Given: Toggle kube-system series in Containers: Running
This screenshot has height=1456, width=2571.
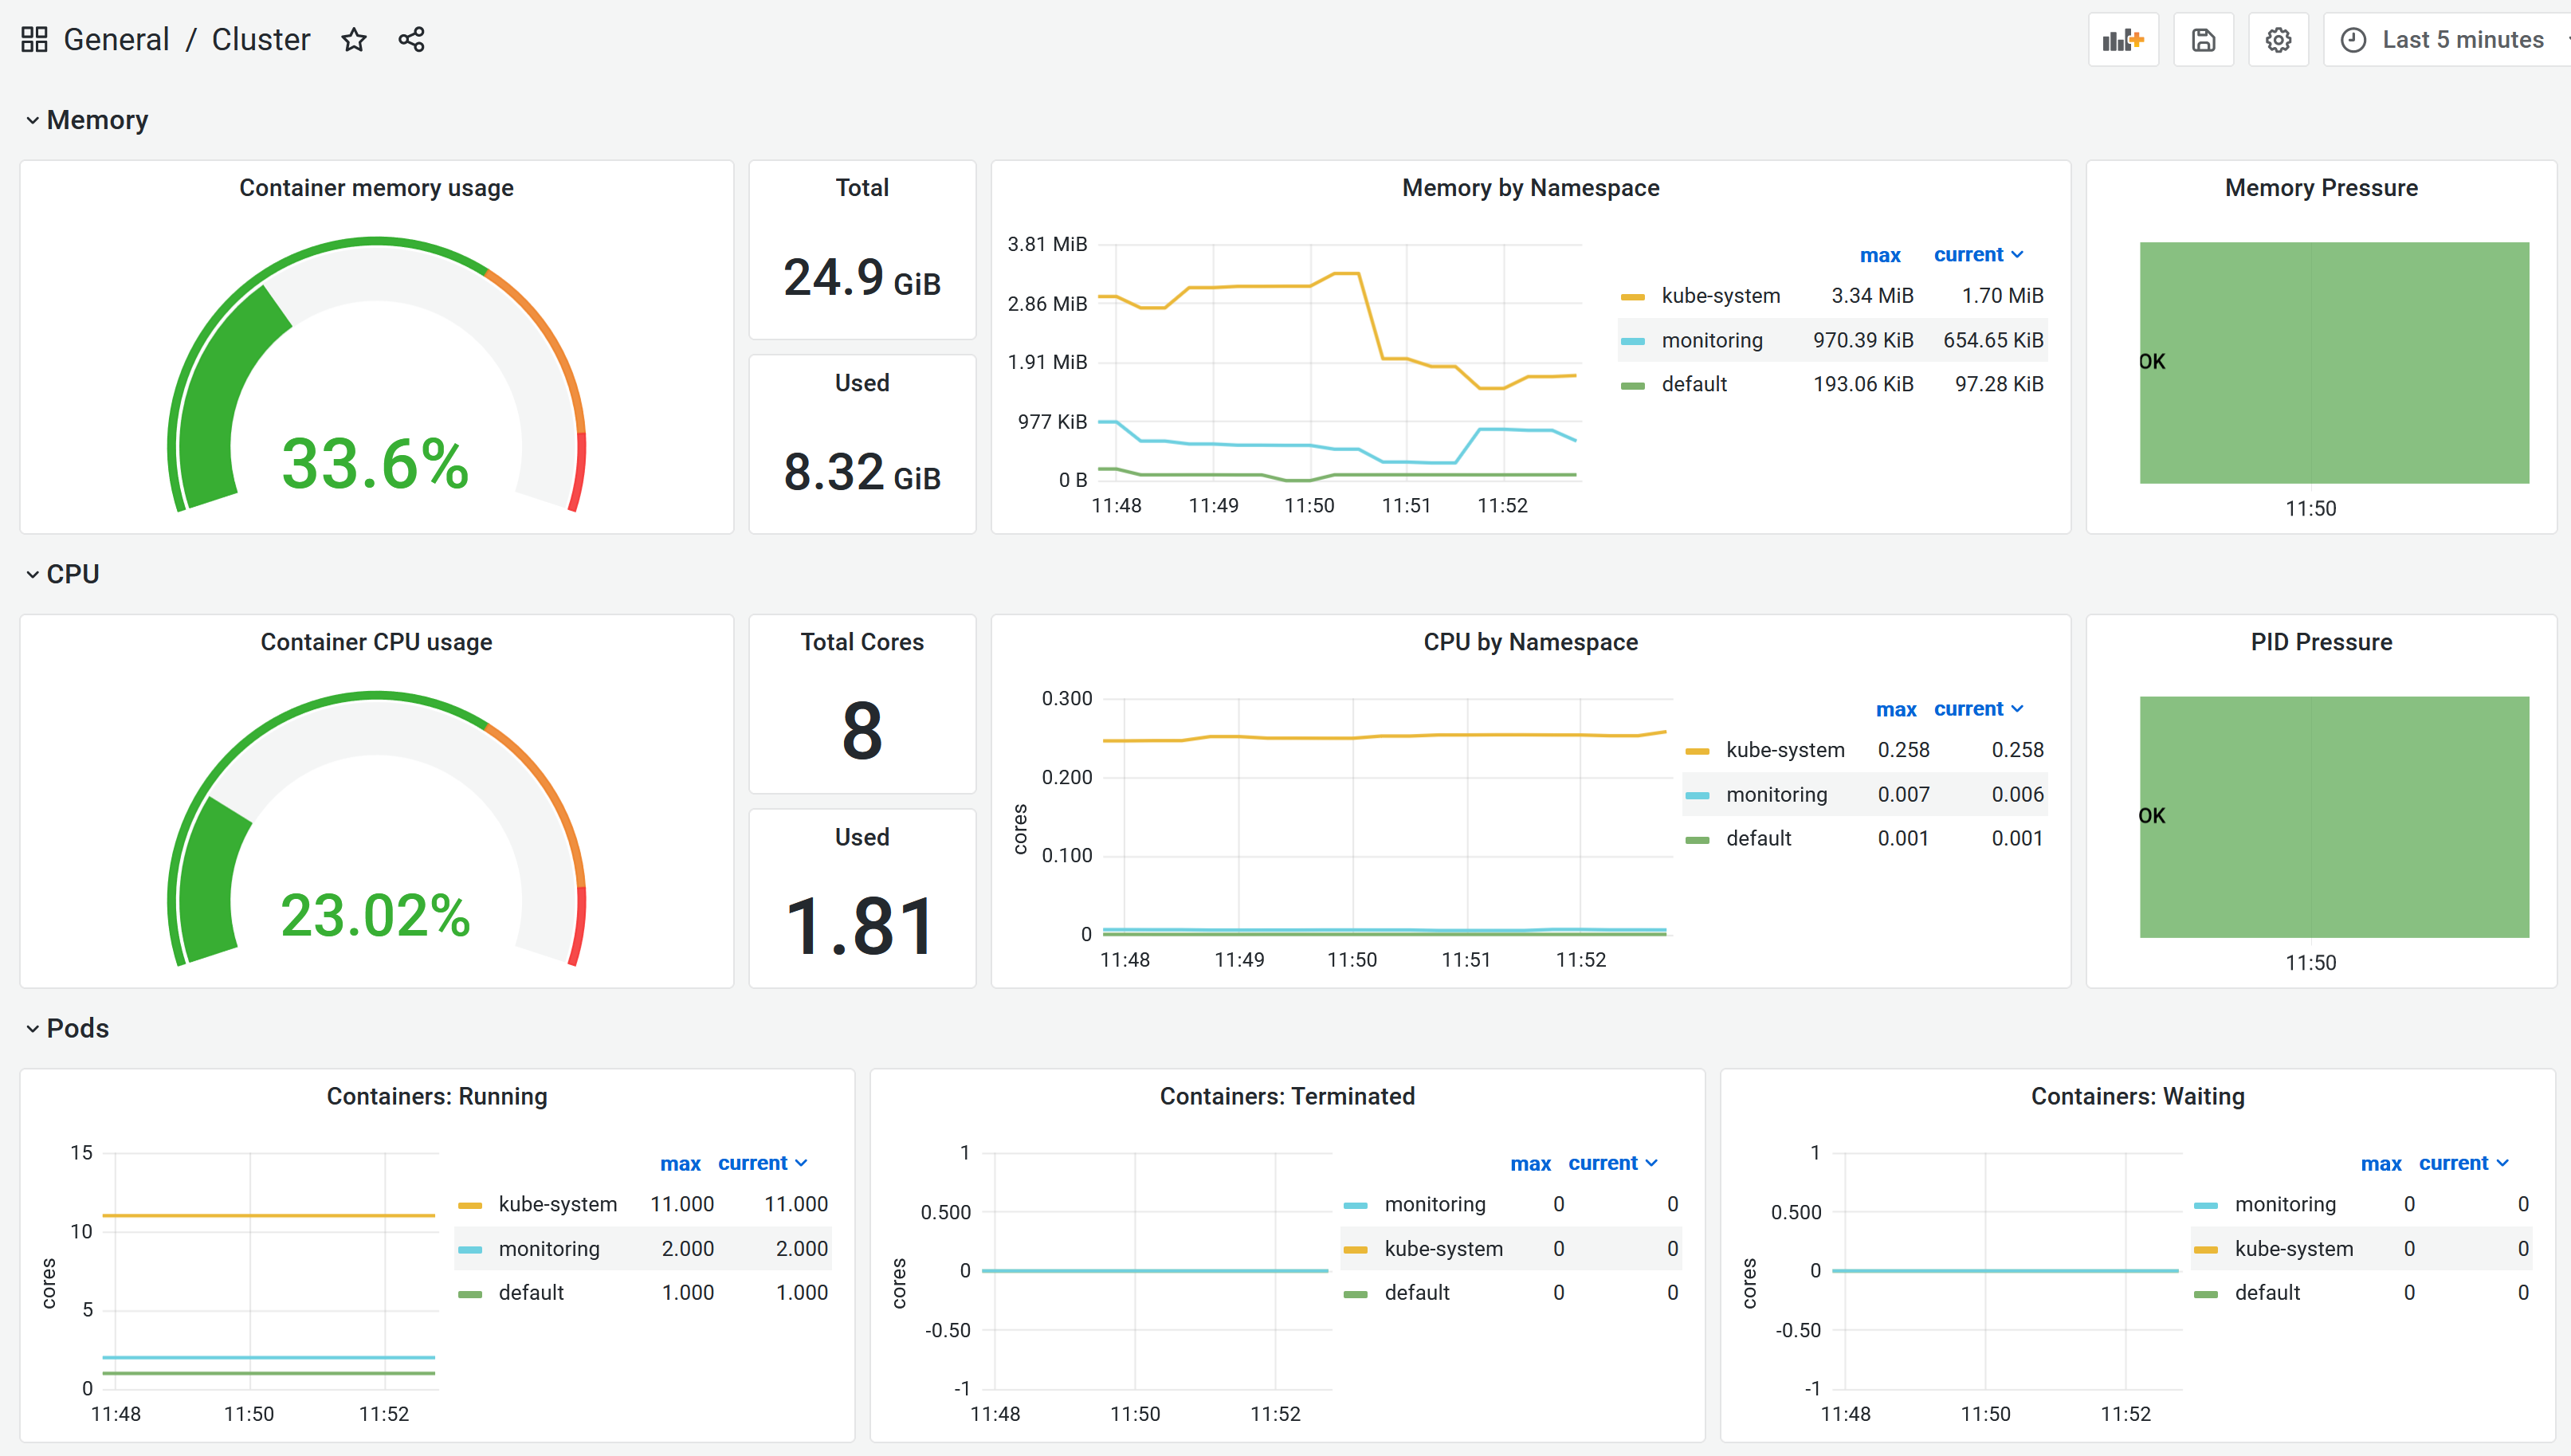Looking at the screenshot, I should 557,1204.
